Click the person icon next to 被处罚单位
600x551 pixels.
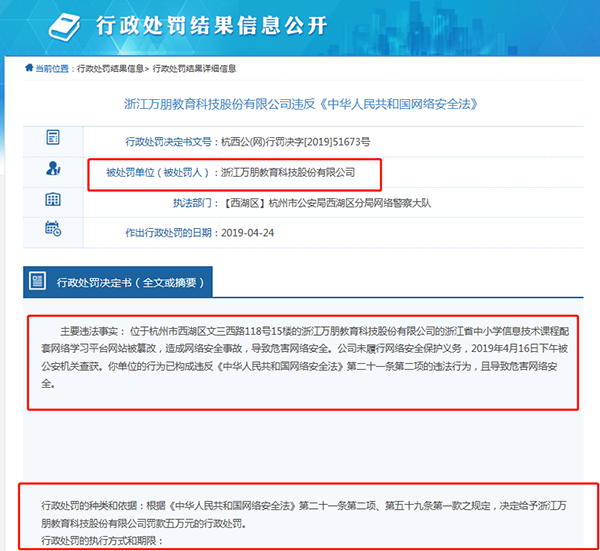tap(53, 169)
